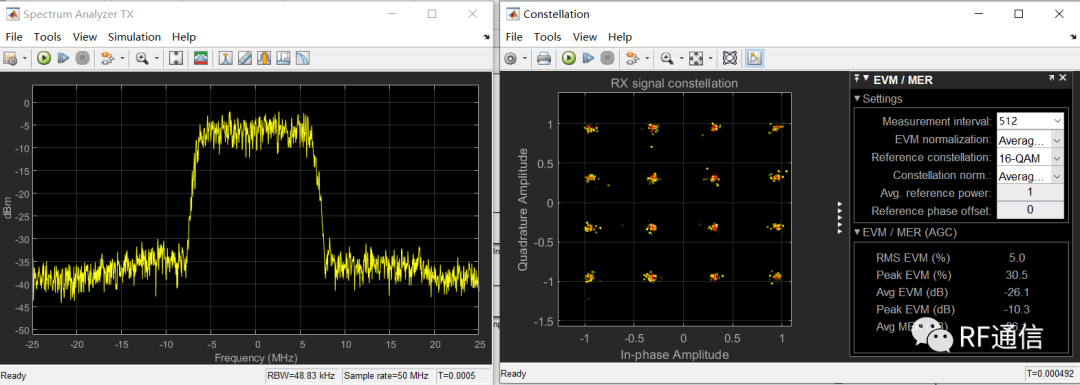The image size is (1080, 385).
Task: Run simulation from Spectrum Analyzer toolbar
Action: (x=43, y=59)
